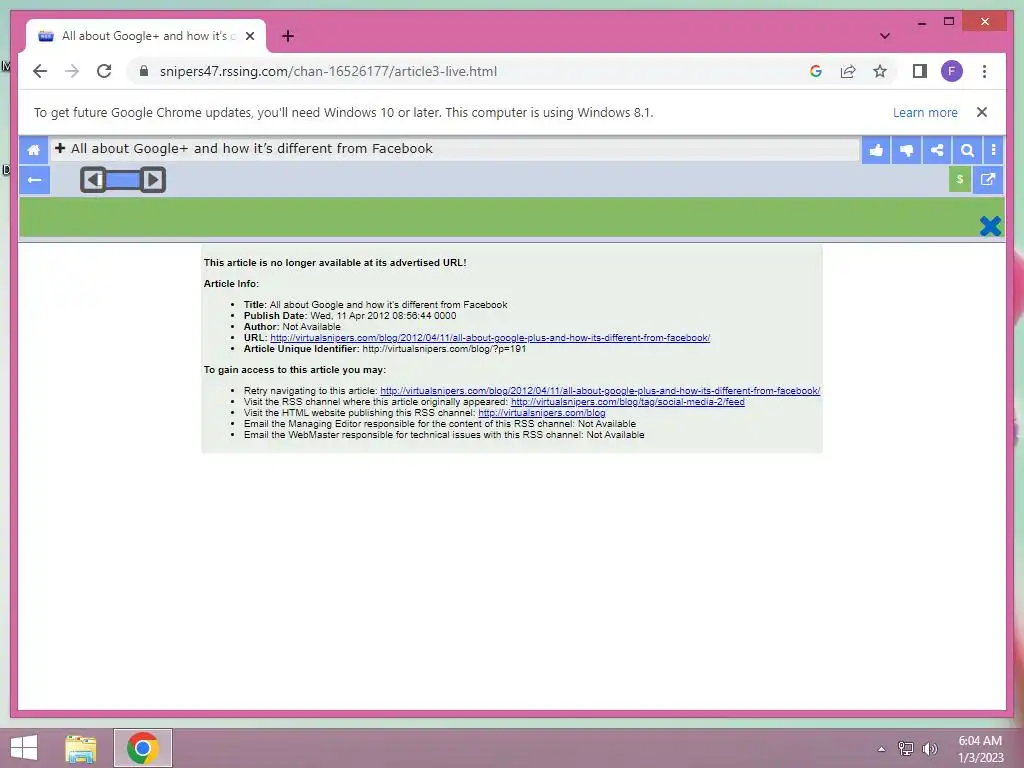The height and width of the screenshot is (768, 1024).
Task: Click the thumbs-up like icon
Action: [x=876, y=150]
